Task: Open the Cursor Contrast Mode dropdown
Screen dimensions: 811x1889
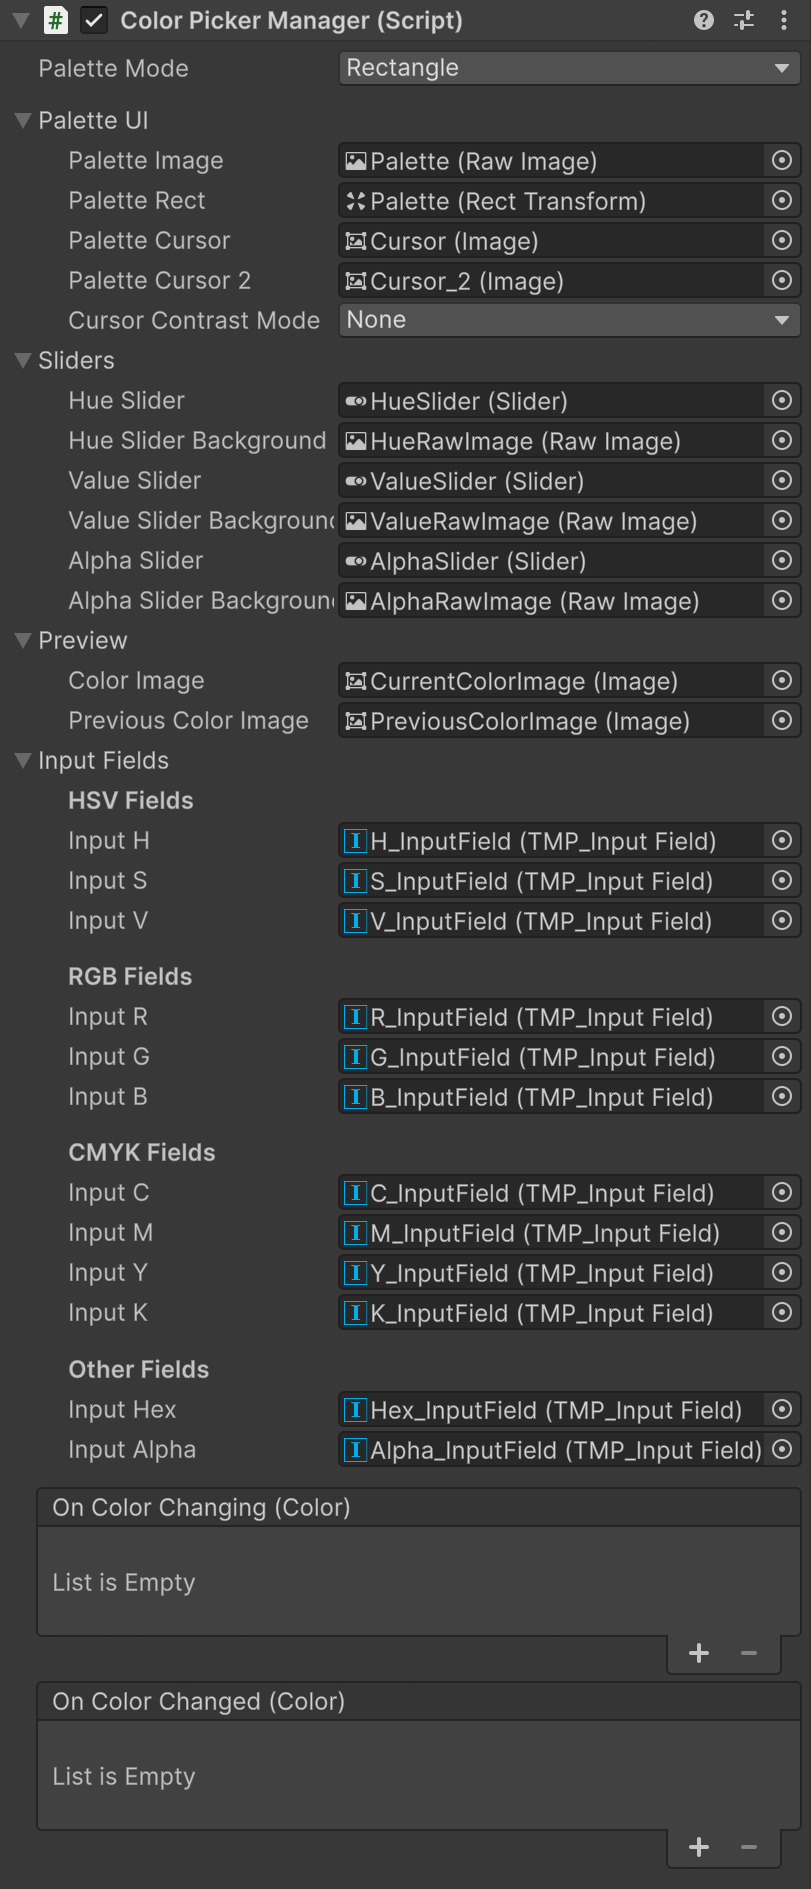Action: [568, 320]
